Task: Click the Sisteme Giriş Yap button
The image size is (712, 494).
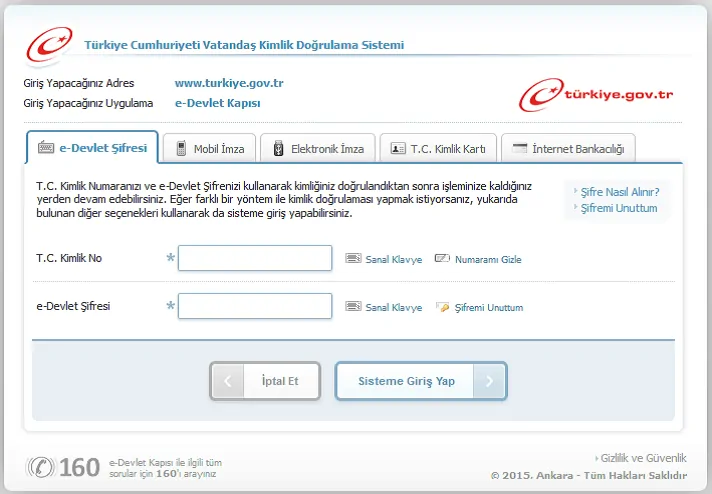Action: pos(421,381)
